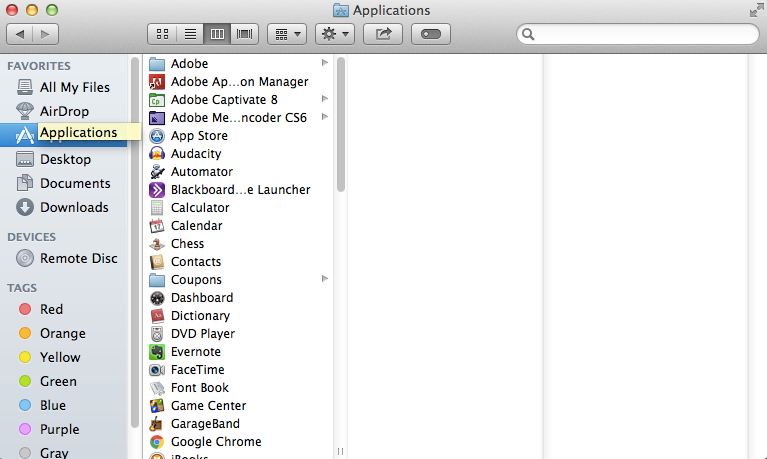767x459 pixels.
Task: Select the Blackboard Launcher icon
Action: click(157, 190)
